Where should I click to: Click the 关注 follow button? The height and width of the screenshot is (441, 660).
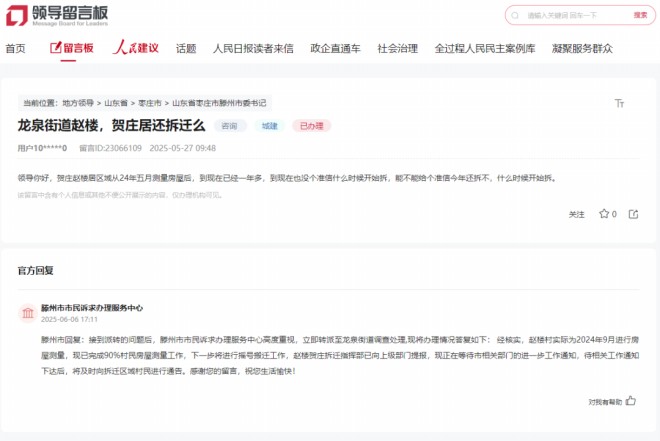577,214
